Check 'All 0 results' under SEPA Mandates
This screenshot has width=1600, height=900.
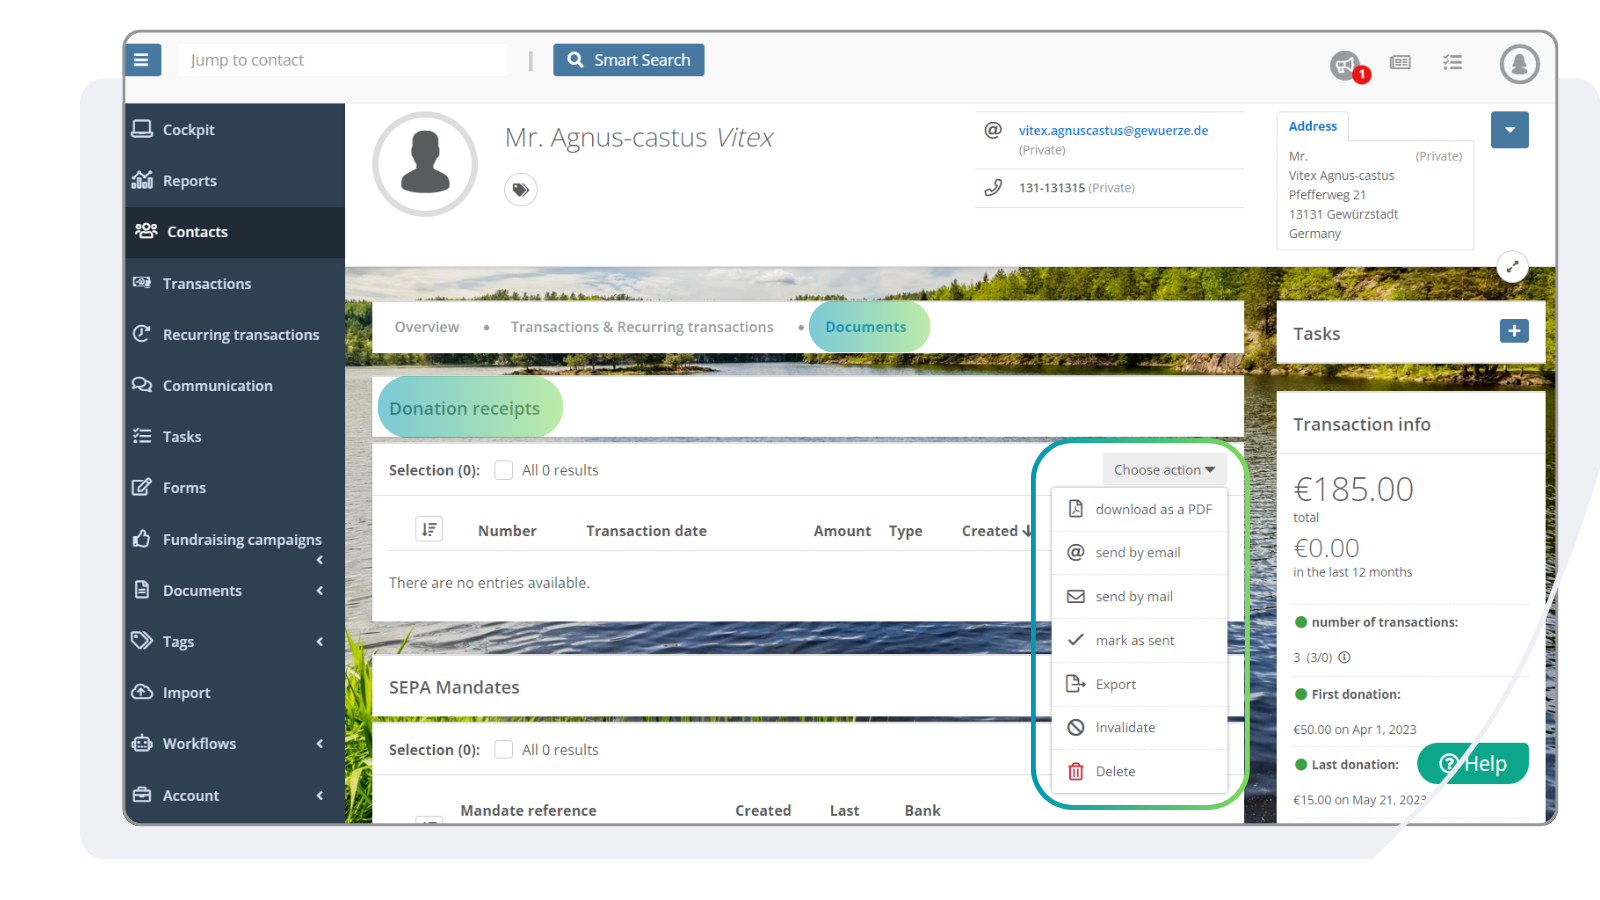pos(503,749)
